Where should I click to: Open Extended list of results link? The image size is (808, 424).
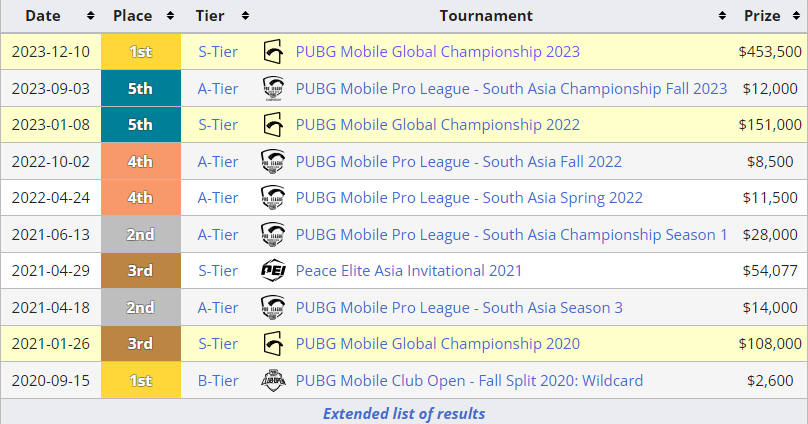[404, 413]
